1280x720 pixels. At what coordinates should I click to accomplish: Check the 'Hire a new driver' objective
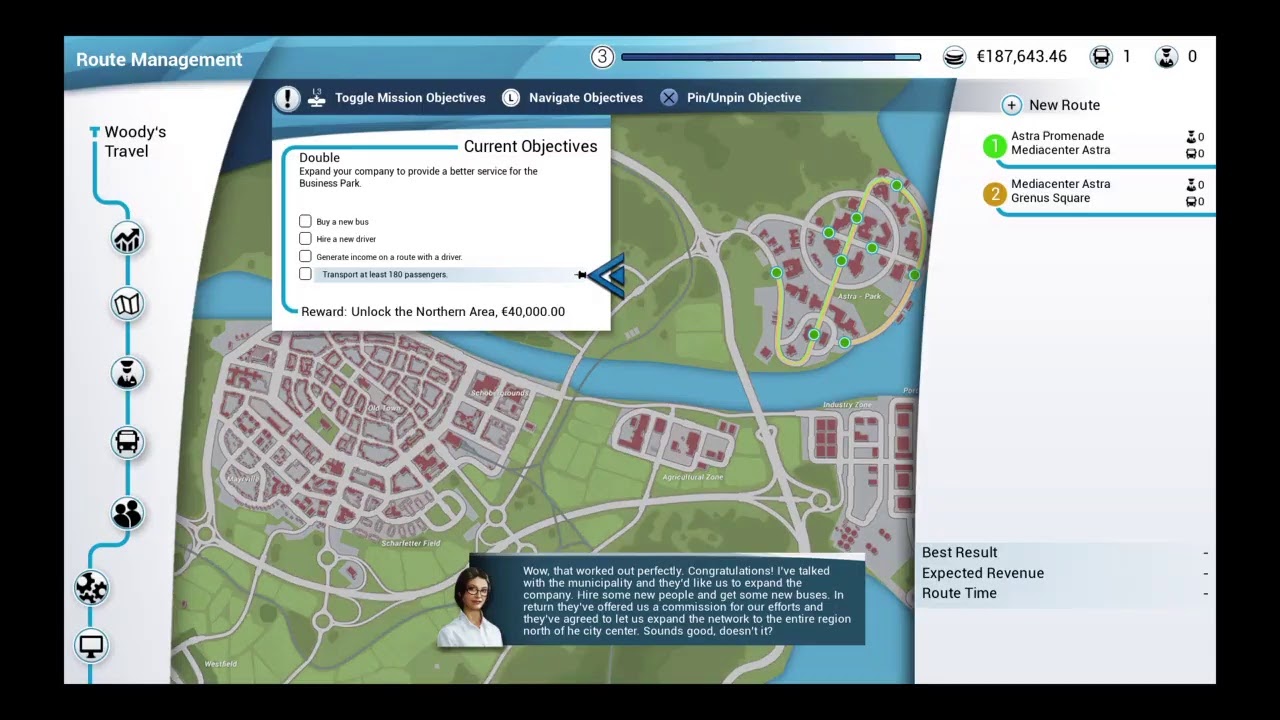click(x=305, y=239)
